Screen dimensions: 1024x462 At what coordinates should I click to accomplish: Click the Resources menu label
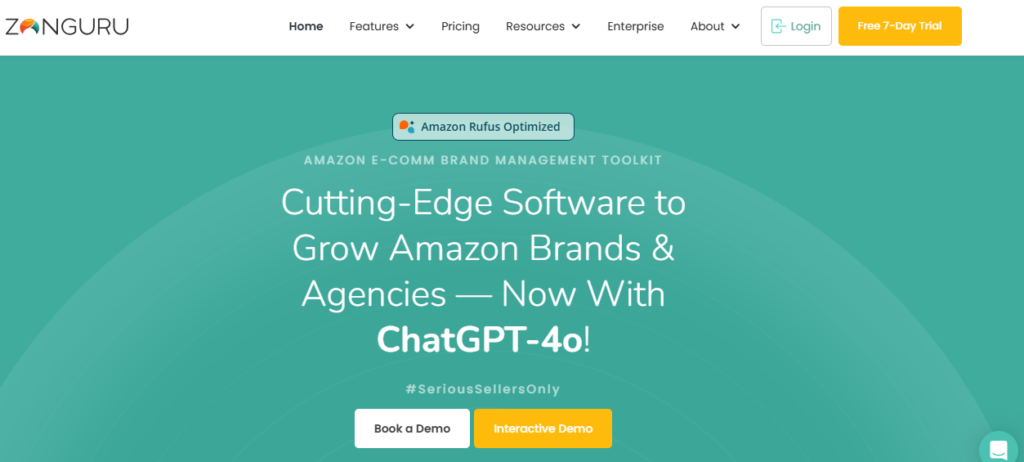[535, 26]
